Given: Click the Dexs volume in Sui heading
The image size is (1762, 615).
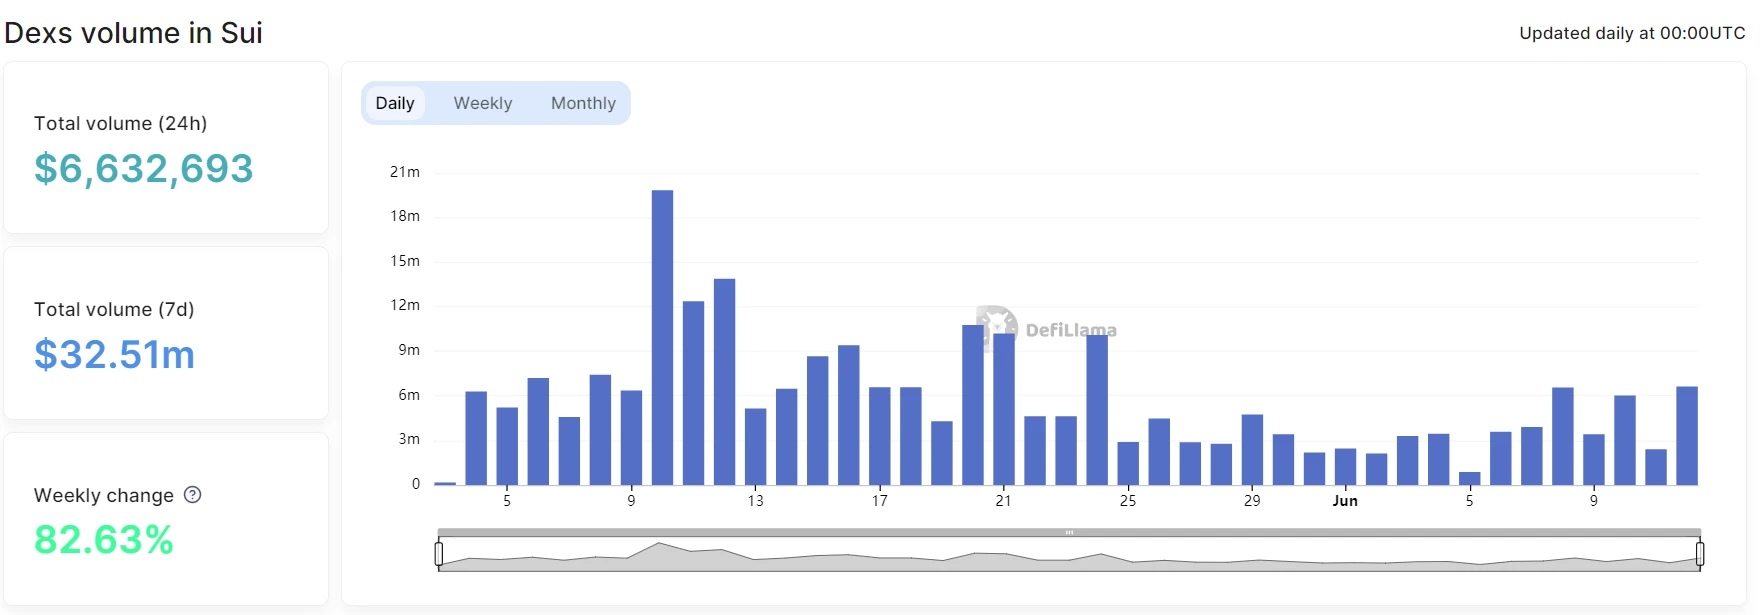Looking at the screenshot, I should click(x=133, y=33).
